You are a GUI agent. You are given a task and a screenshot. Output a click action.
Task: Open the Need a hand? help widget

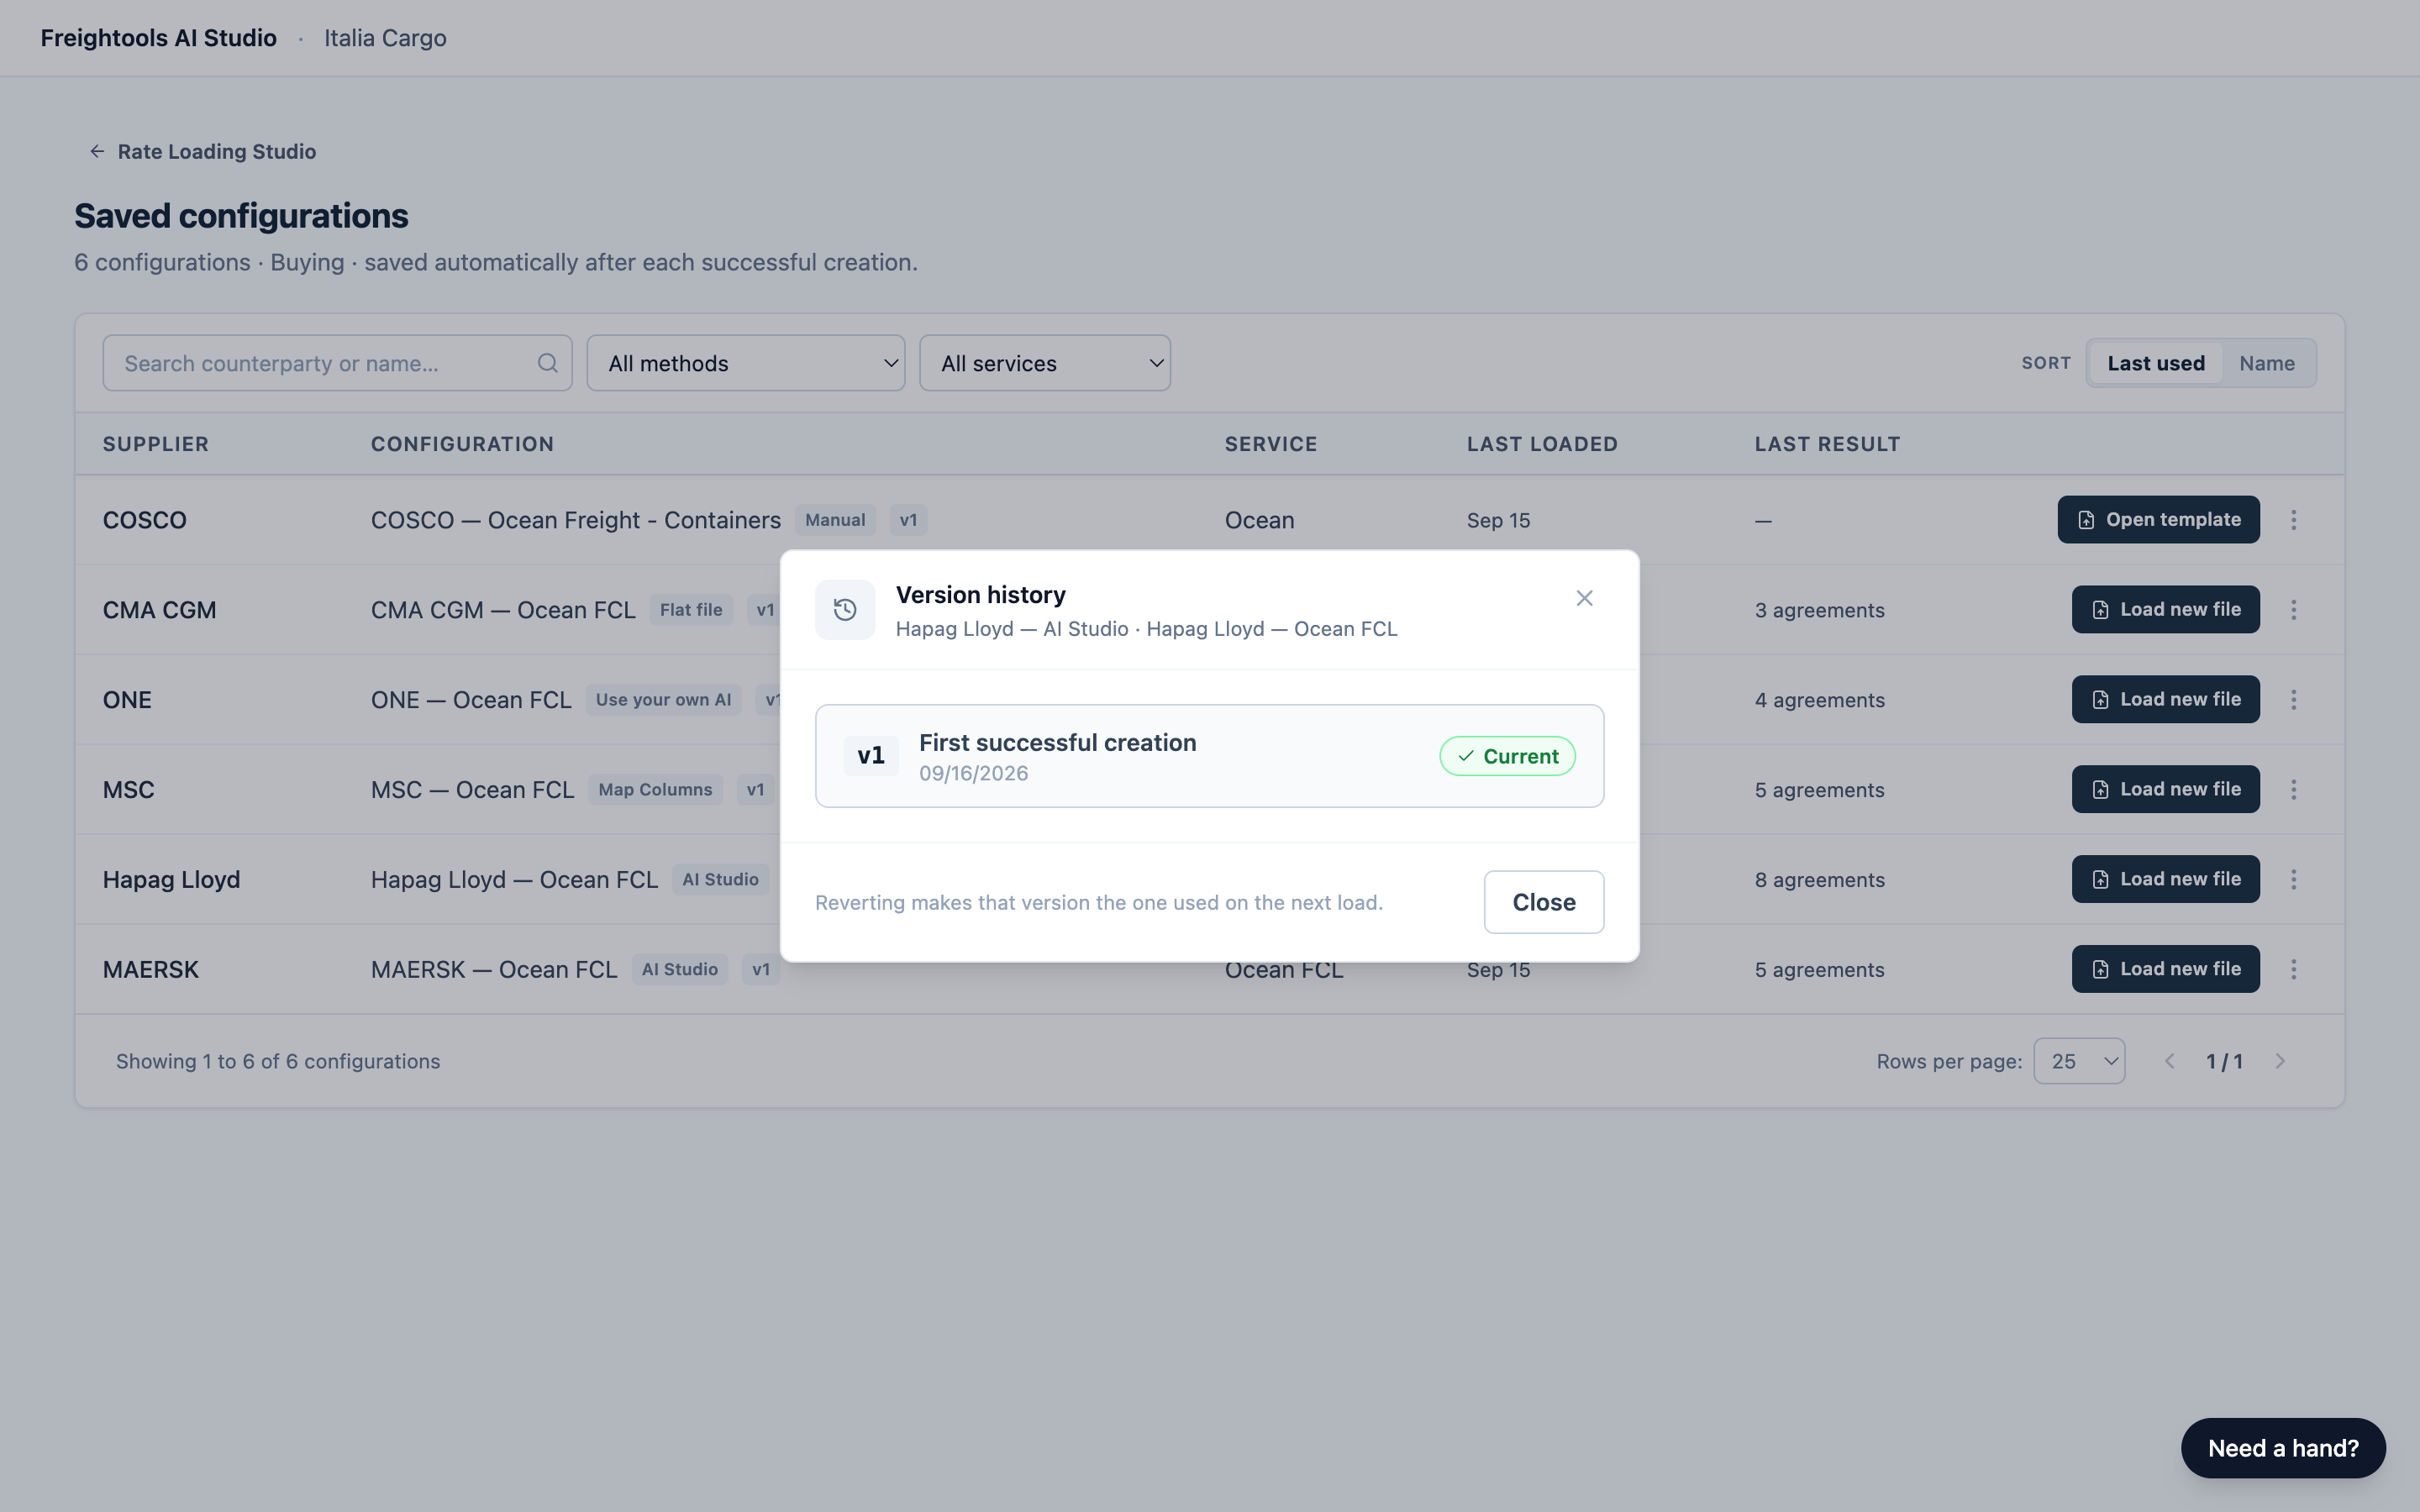click(2283, 1448)
